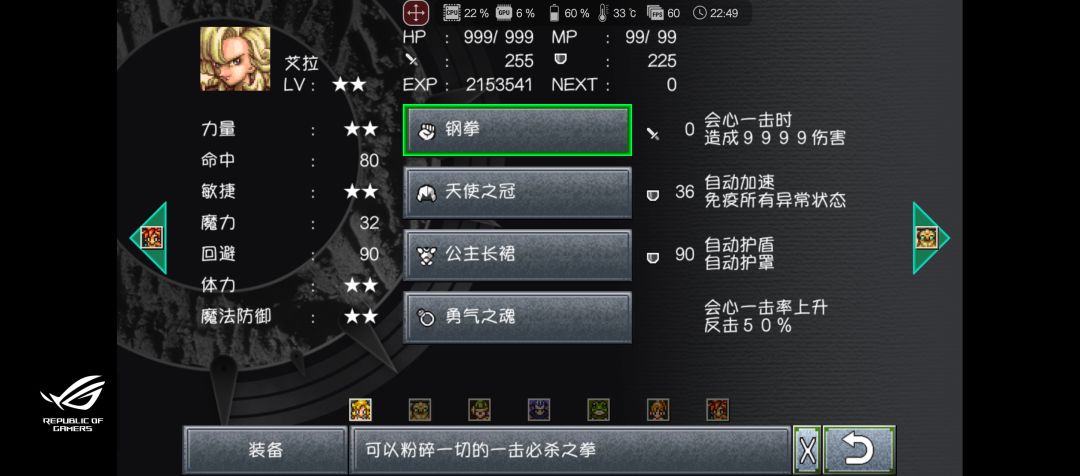Tap the X close icon beside description
This screenshot has height=476, width=1080.
tap(807, 450)
